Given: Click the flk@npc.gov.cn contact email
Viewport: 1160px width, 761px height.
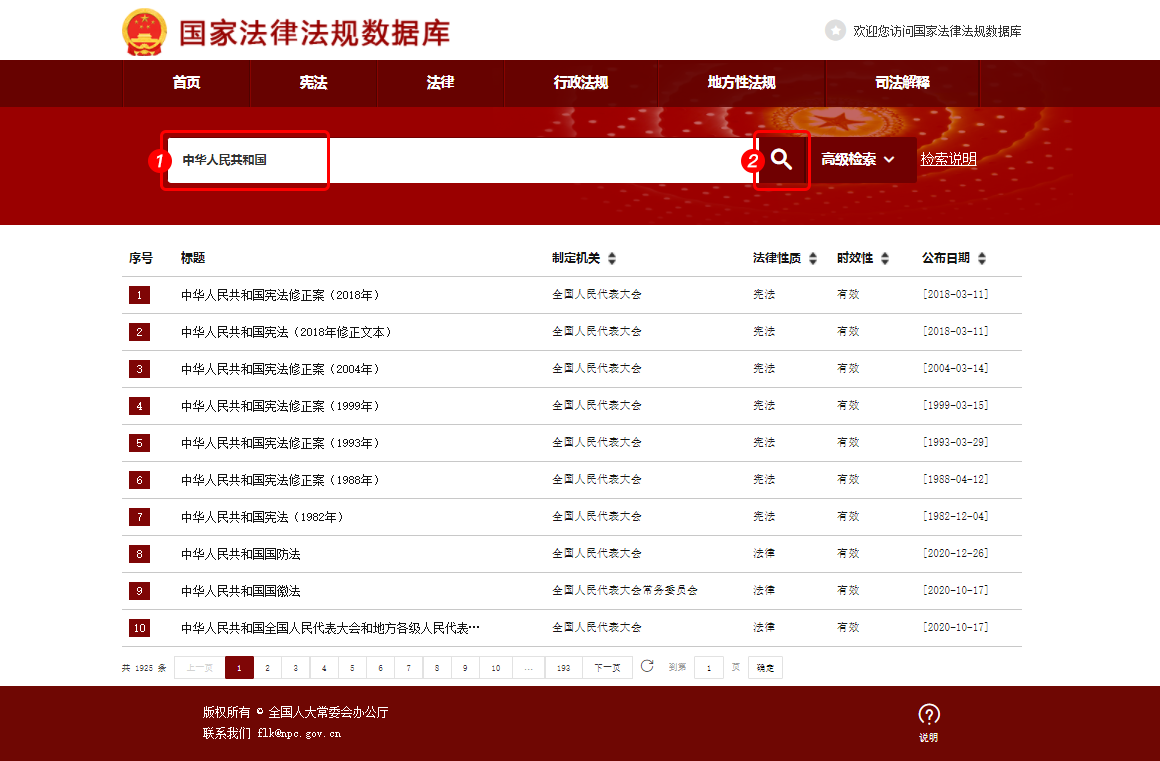Looking at the screenshot, I should point(300,734).
